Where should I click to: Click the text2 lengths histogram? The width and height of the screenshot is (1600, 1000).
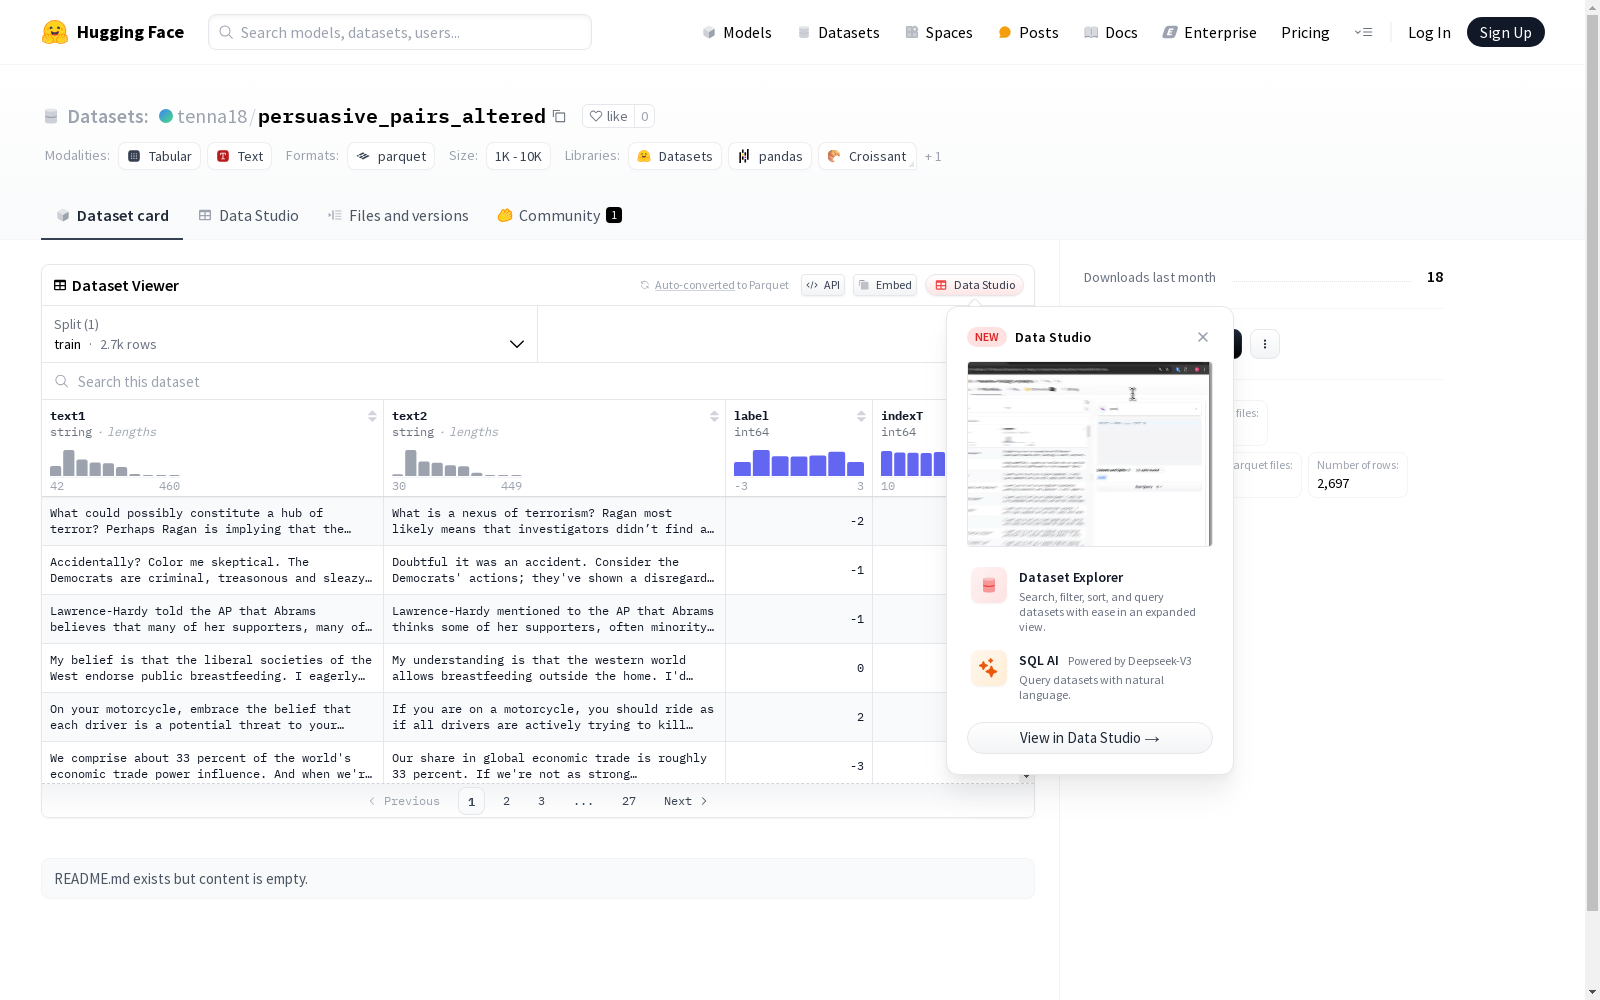tap(457, 463)
